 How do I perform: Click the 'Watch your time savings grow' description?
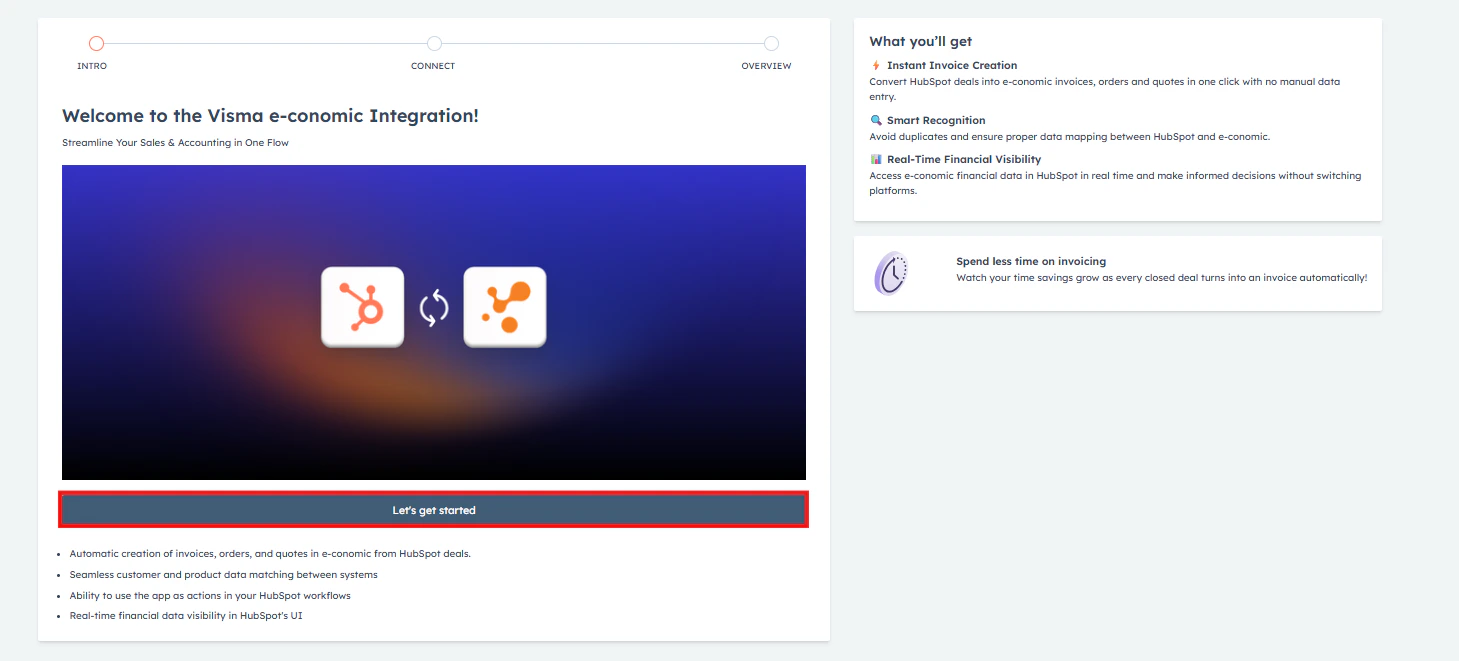(1161, 277)
